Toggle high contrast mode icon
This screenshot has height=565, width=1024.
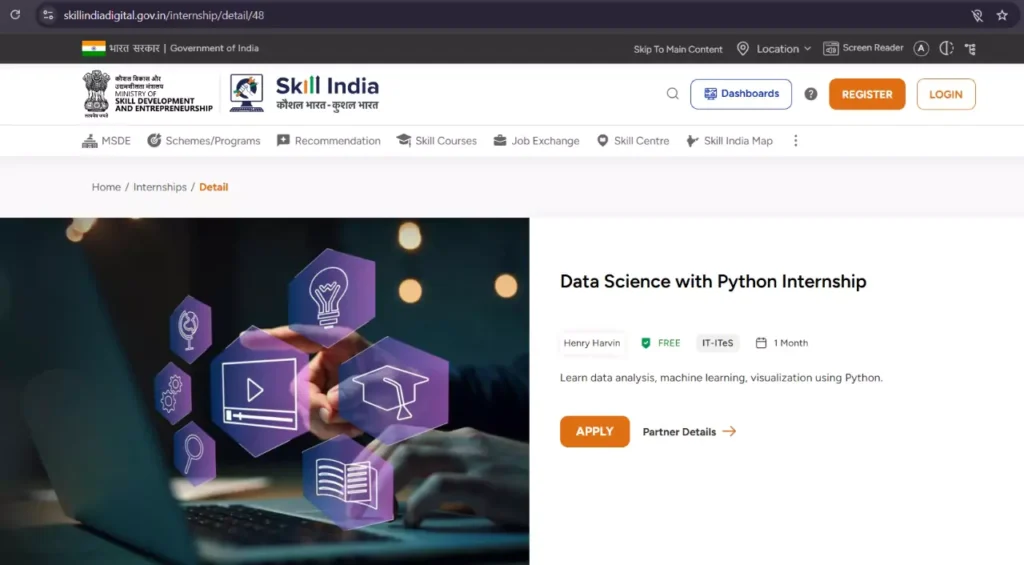click(x=946, y=48)
